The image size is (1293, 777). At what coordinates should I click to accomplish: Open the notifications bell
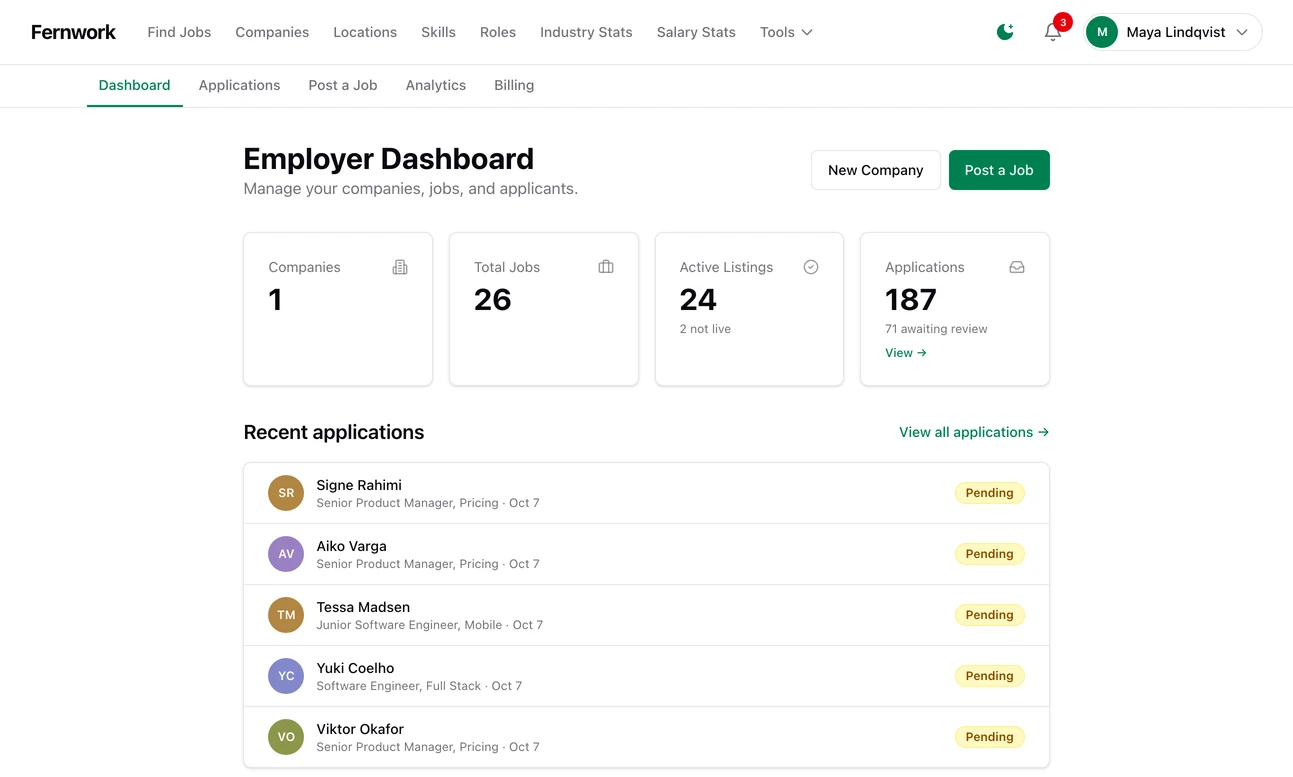pyautogui.click(x=1053, y=32)
